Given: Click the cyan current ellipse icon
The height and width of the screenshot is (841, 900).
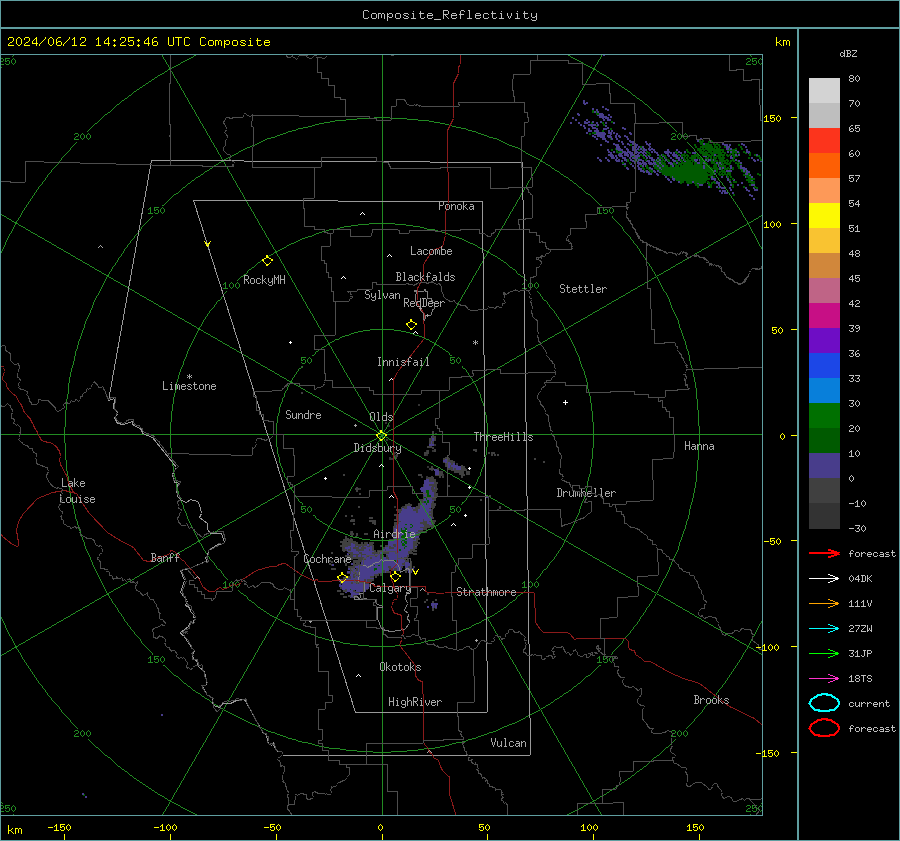Looking at the screenshot, I should (x=824, y=703).
